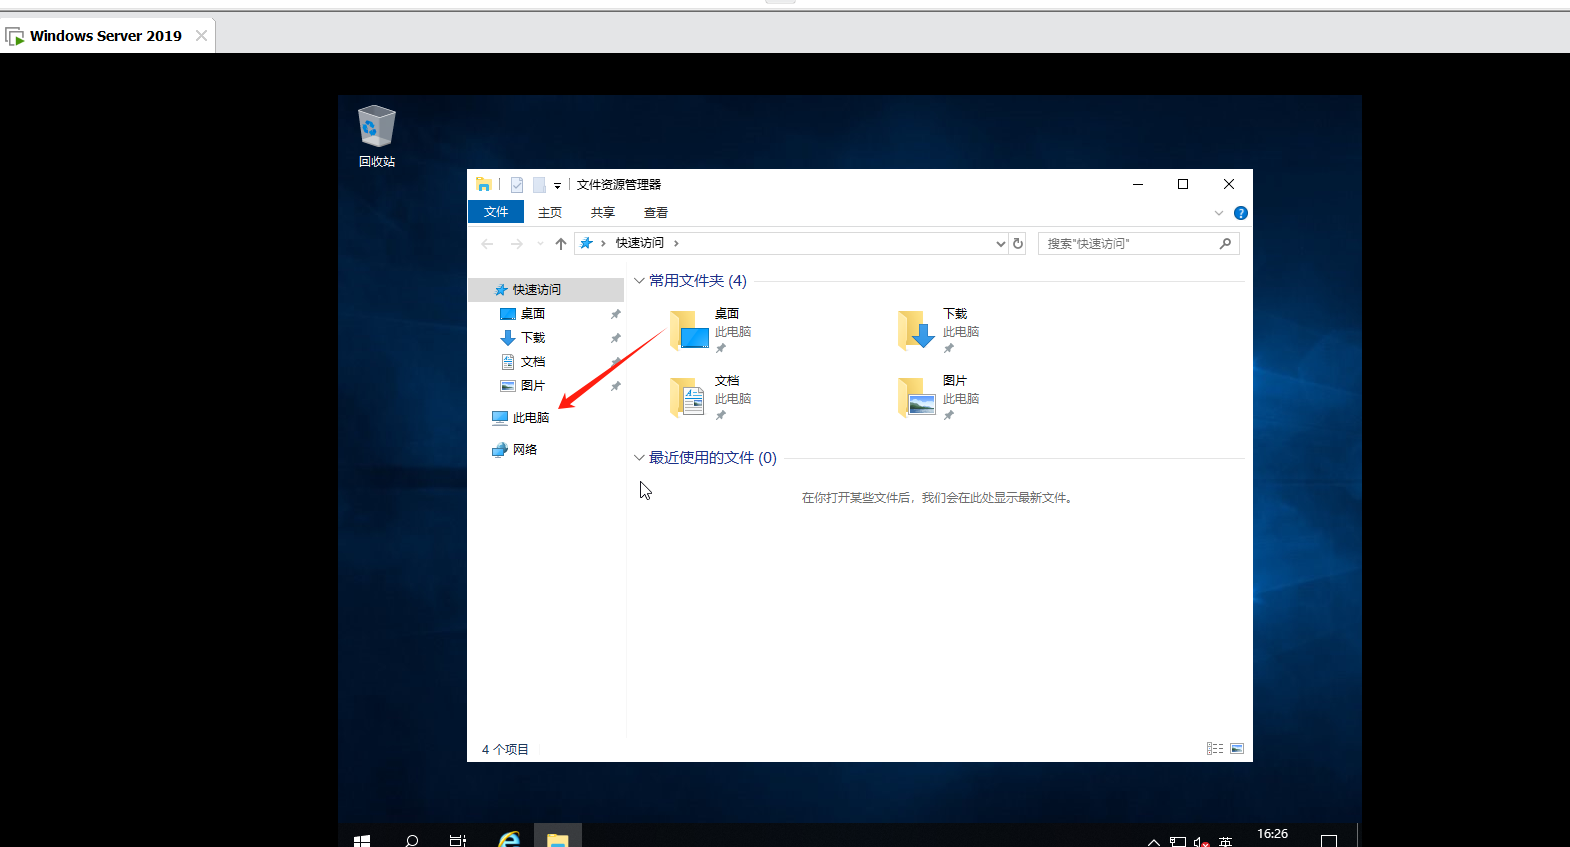Click the New Folder quick access toolbar icon
The width and height of the screenshot is (1570, 847).
pos(539,185)
